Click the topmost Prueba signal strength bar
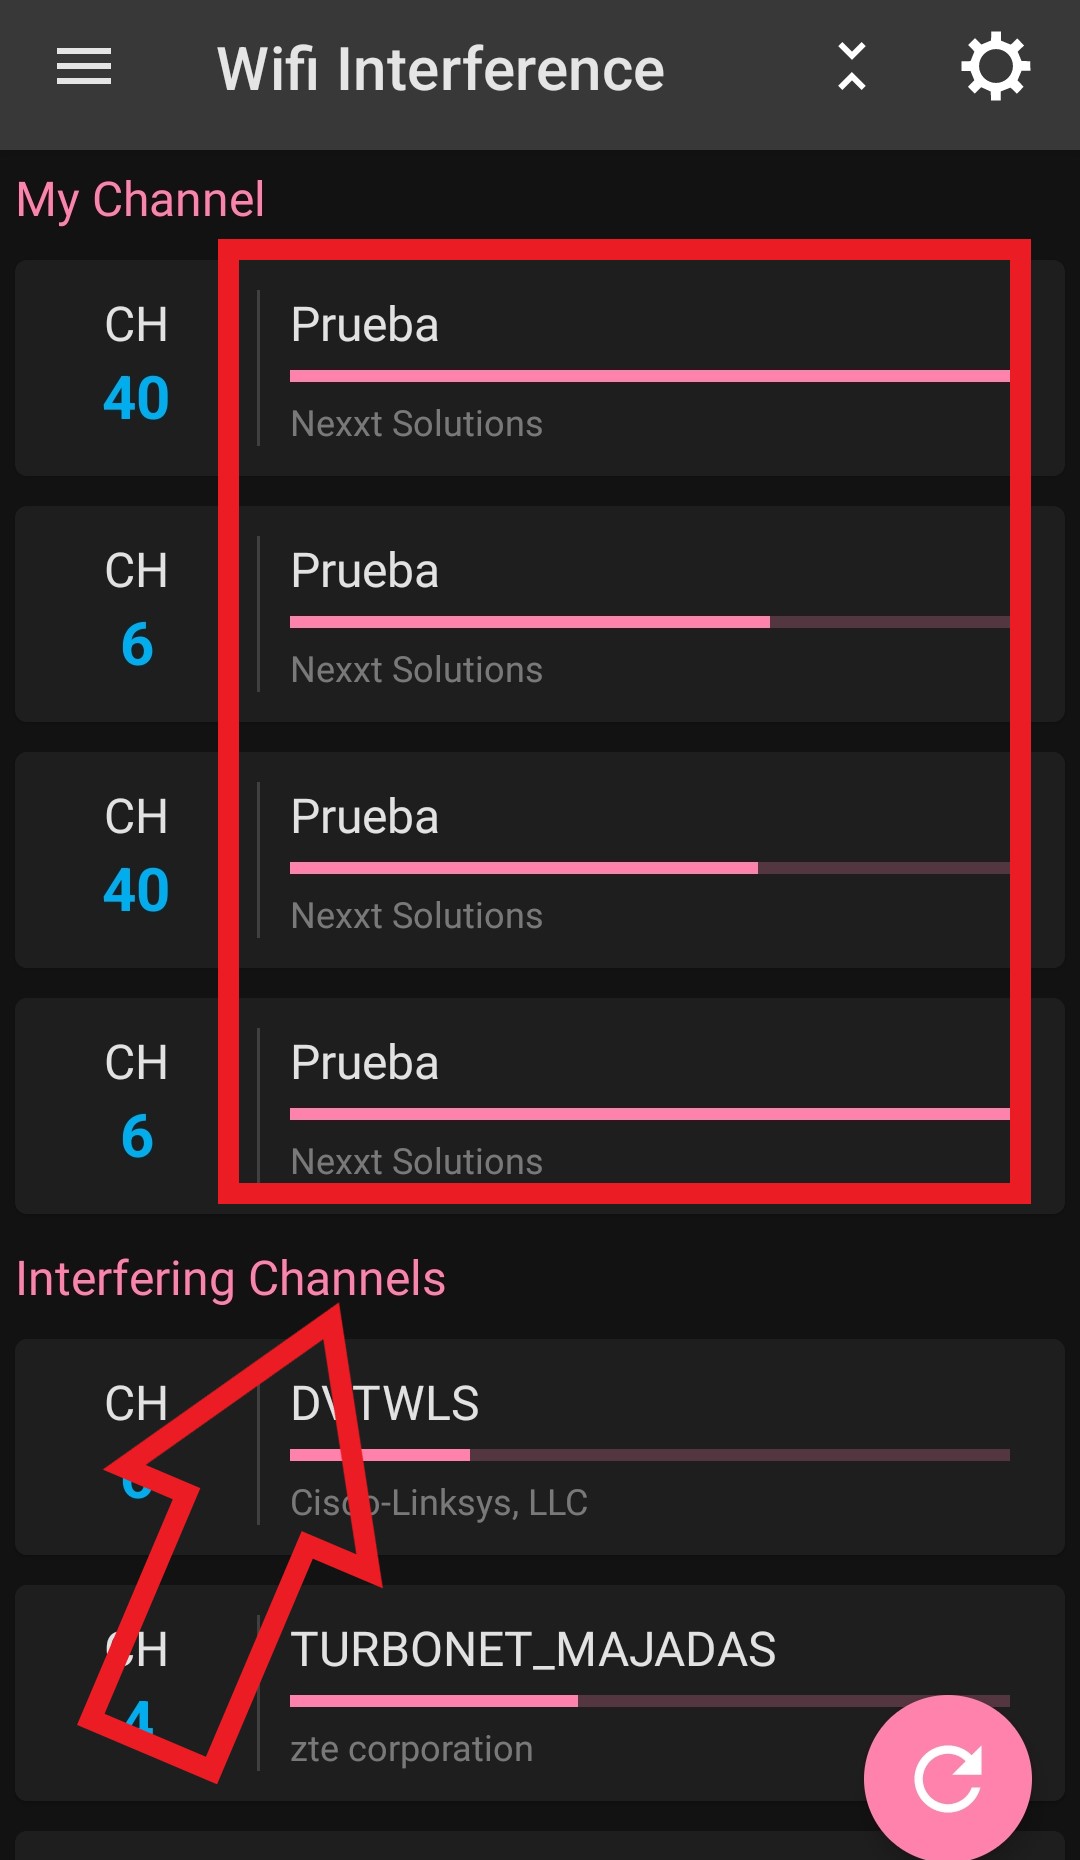This screenshot has height=1860, width=1080. pos(649,376)
